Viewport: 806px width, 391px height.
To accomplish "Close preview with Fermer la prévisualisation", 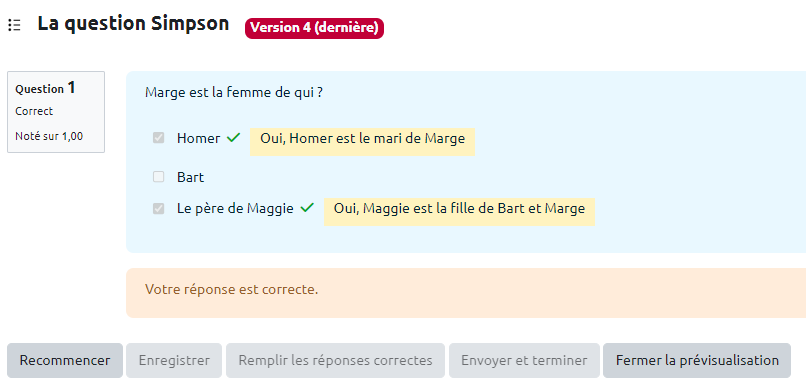I will pyautogui.click(x=697, y=360).
